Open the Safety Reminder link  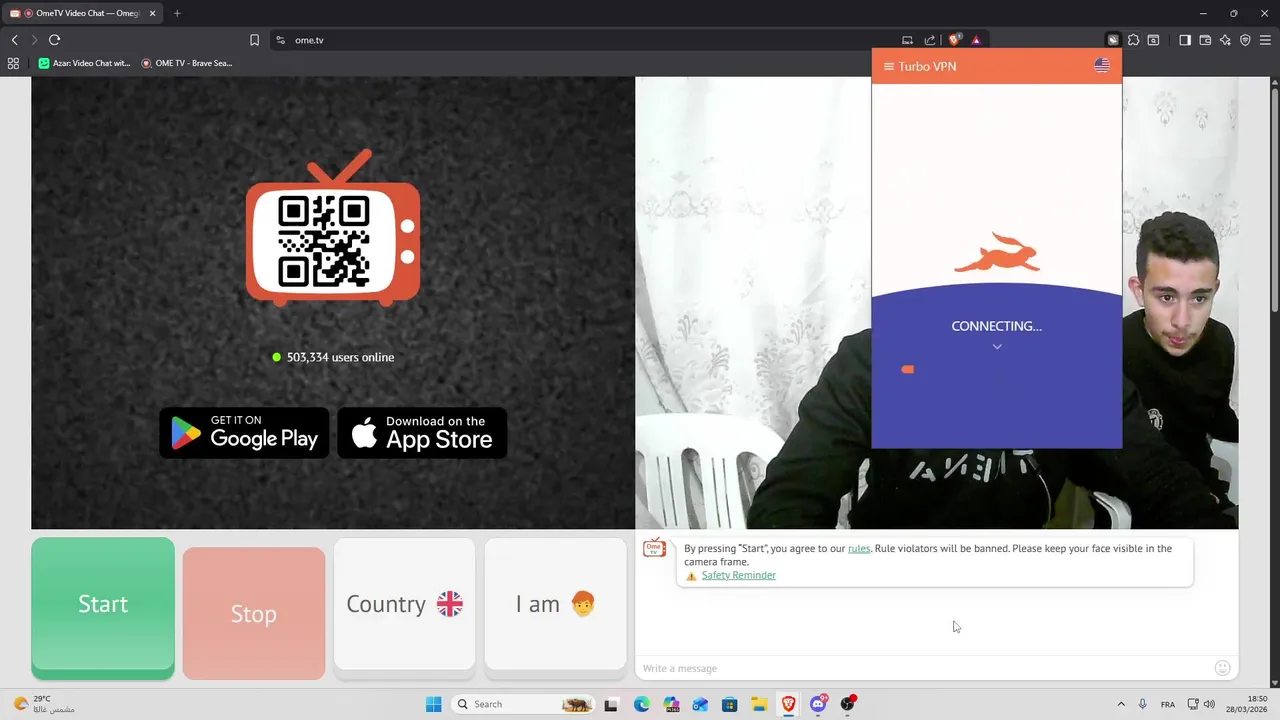pyautogui.click(x=738, y=575)
